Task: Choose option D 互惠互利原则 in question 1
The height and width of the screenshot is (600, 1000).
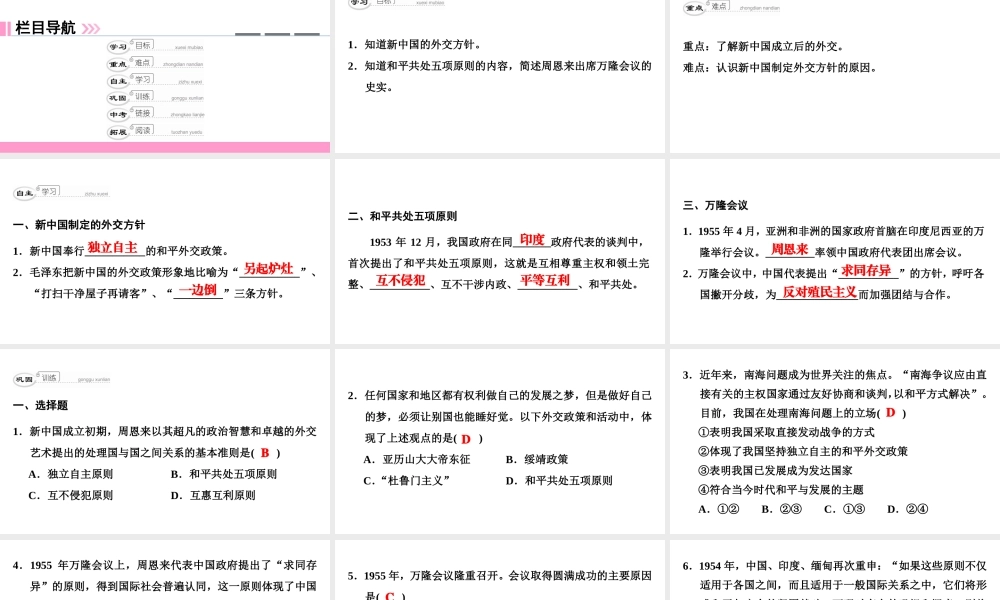Action: 213,495
